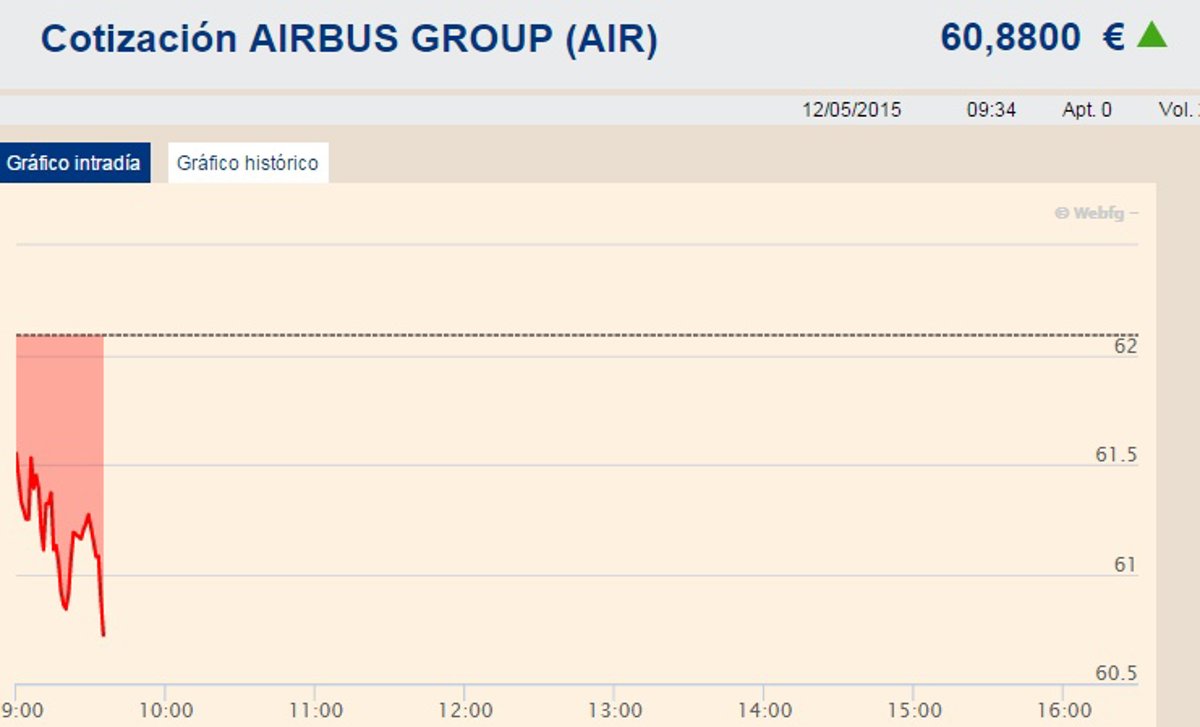Image resolution: width=1200 pixels, height=727 pixels.
Task: Click the Cotización AIRBUS GROUP (AIR) heading
Action: point(349,39)
